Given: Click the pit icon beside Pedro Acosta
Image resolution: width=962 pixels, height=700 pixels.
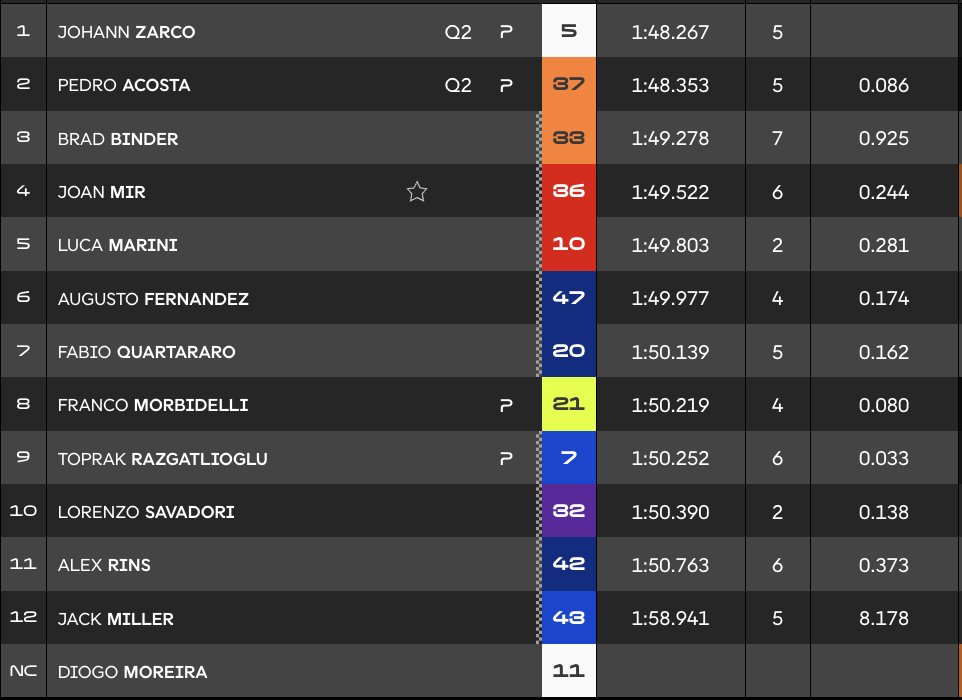Looking at the screenshot, I should pos(506,85).
